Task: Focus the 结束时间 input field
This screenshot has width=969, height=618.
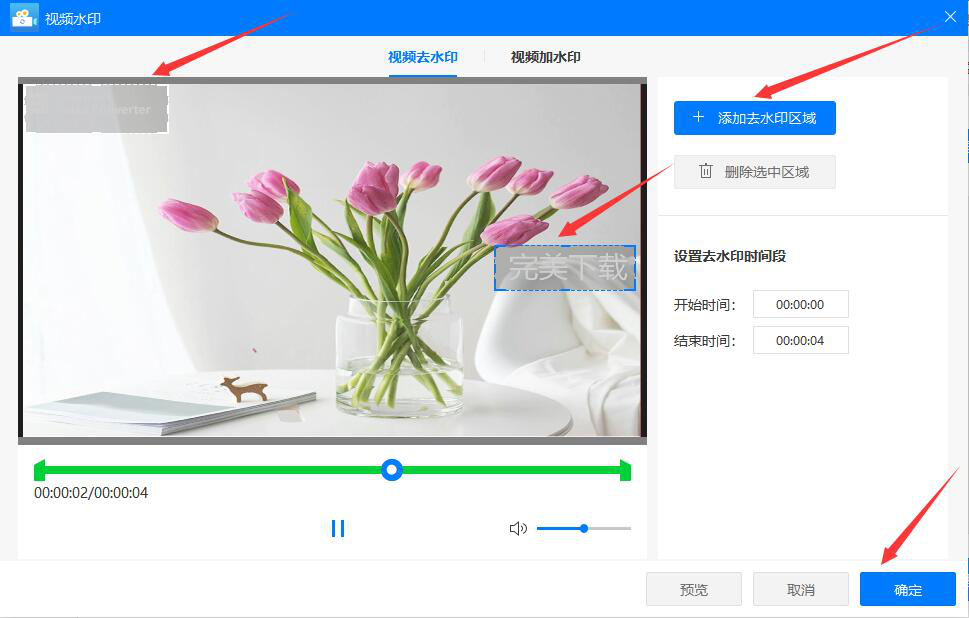Action: pos(800,341)
